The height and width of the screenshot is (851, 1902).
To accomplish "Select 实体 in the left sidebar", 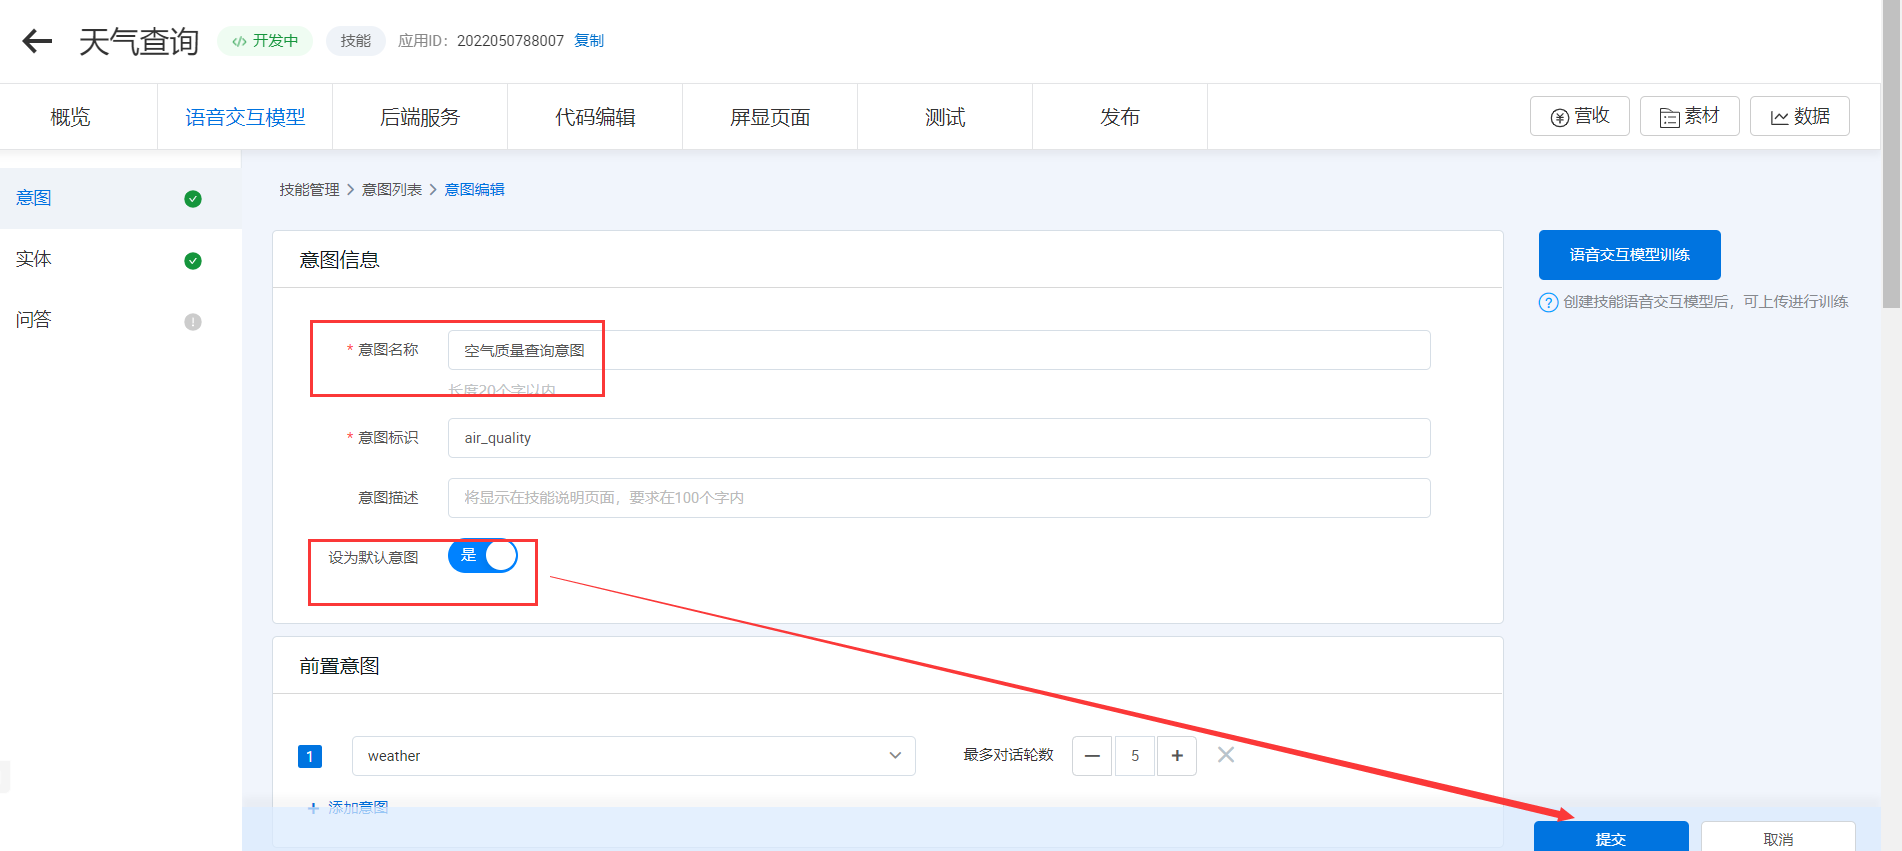I will pyautogui.click(x=120, y=259).
